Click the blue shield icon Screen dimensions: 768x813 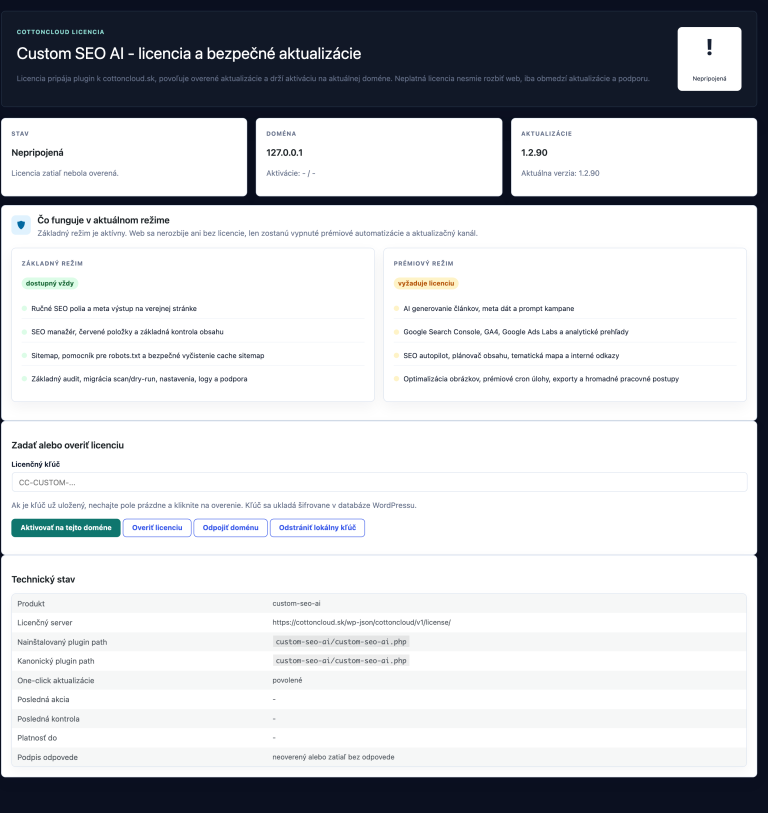point(21,225)
